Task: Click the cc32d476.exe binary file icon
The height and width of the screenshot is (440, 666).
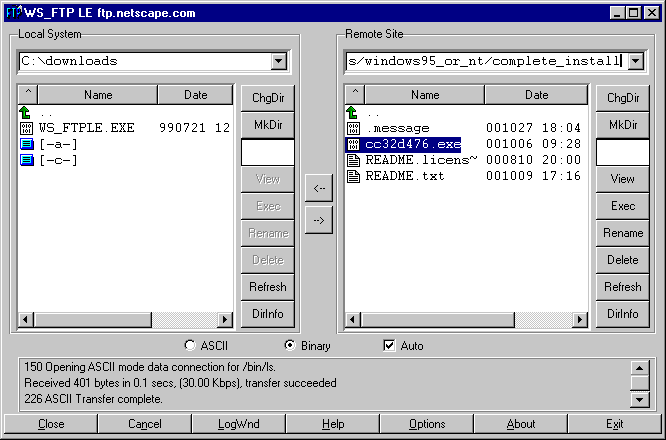Action: coord(353,144)
